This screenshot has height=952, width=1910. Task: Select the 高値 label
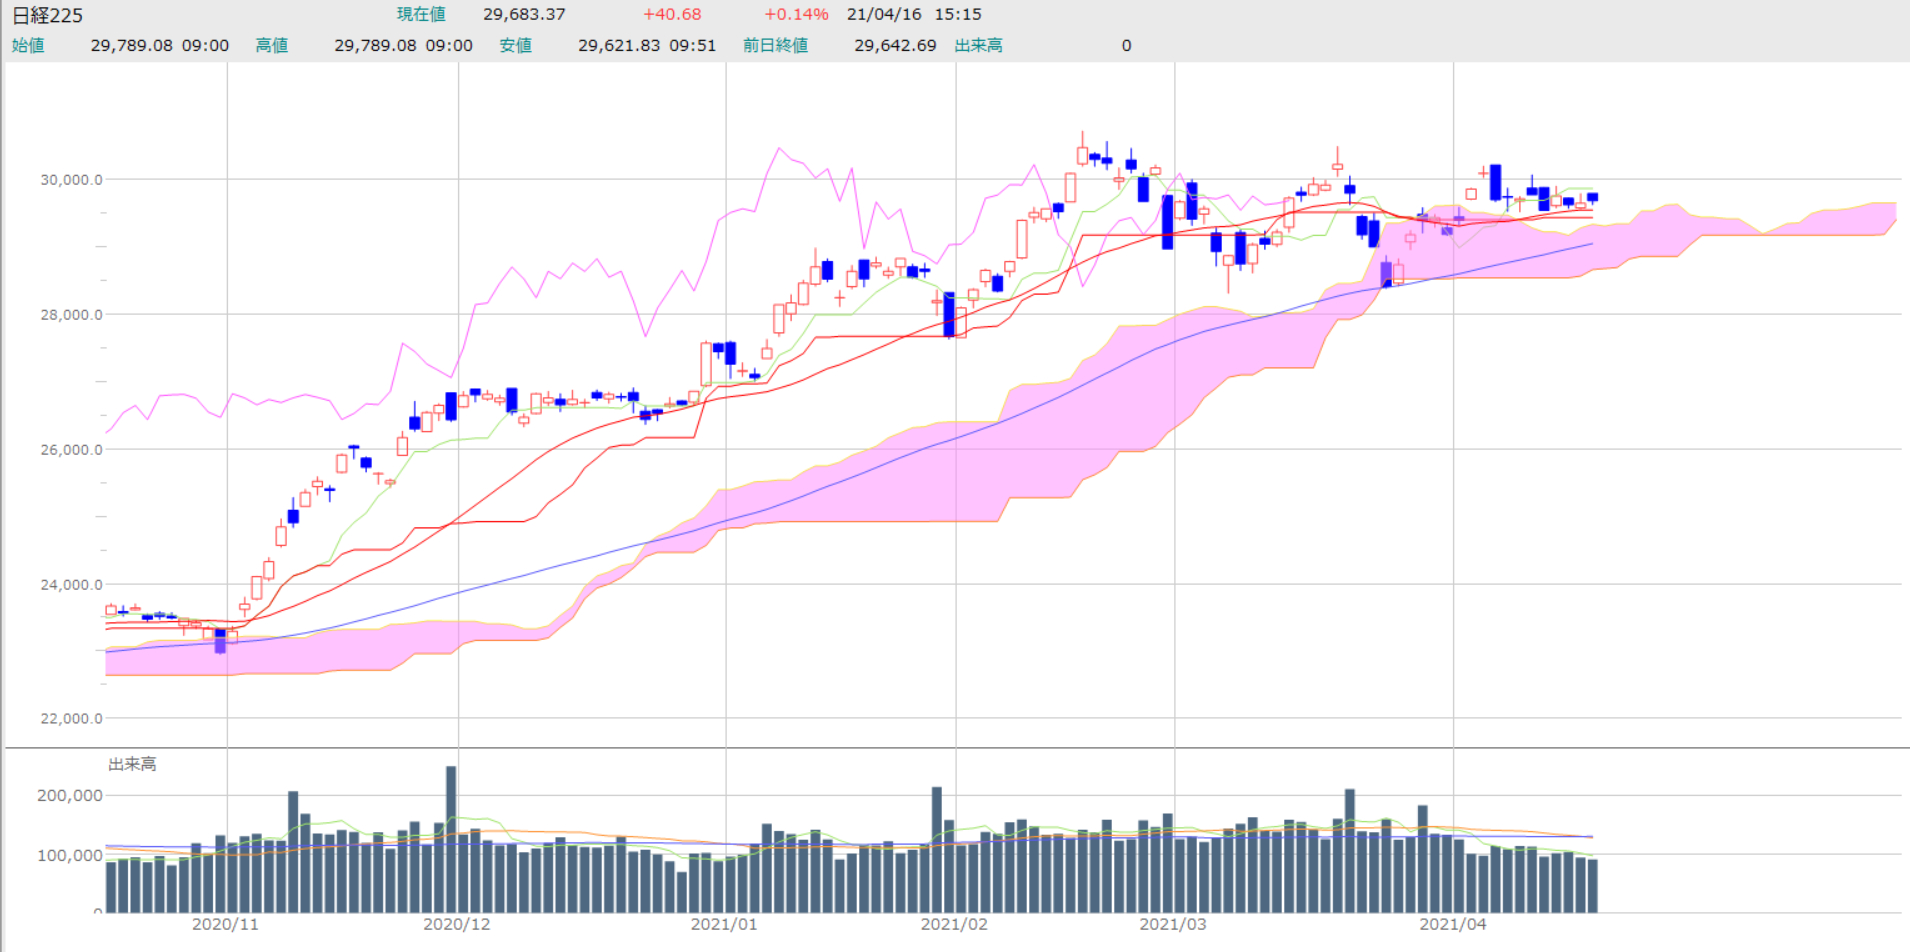click(x=272, y=45)
